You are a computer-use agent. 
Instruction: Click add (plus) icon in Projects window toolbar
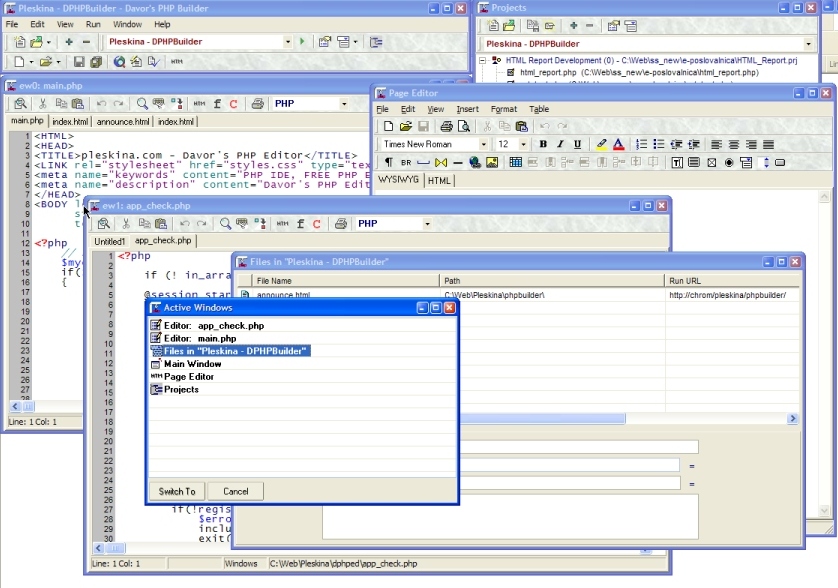(x=573, y=25)
